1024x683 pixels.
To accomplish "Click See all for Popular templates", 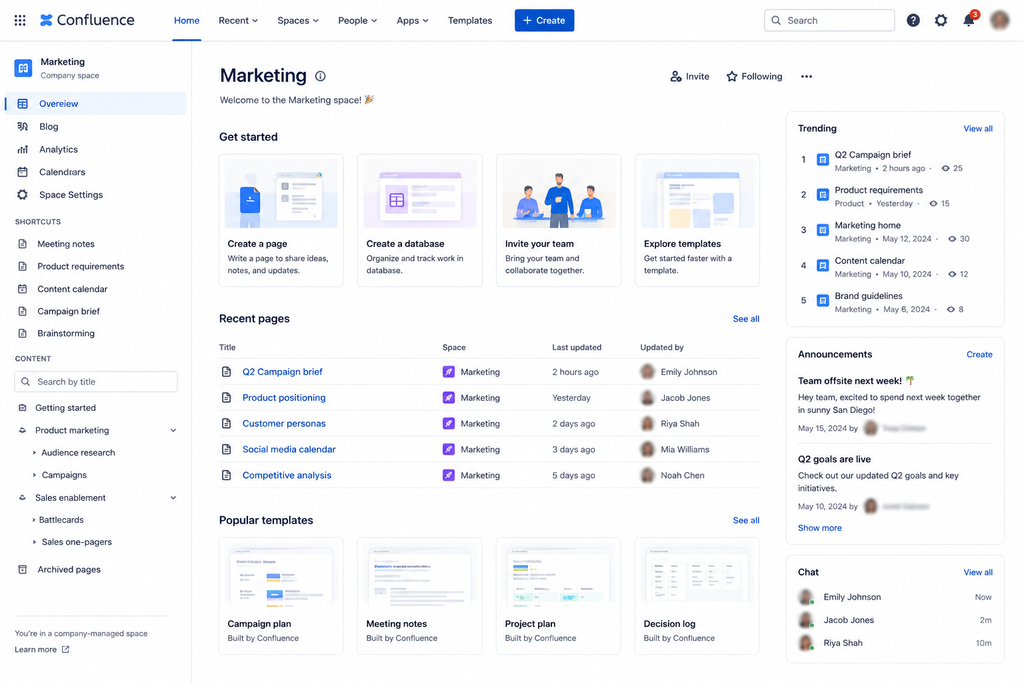I will [746, 520].
